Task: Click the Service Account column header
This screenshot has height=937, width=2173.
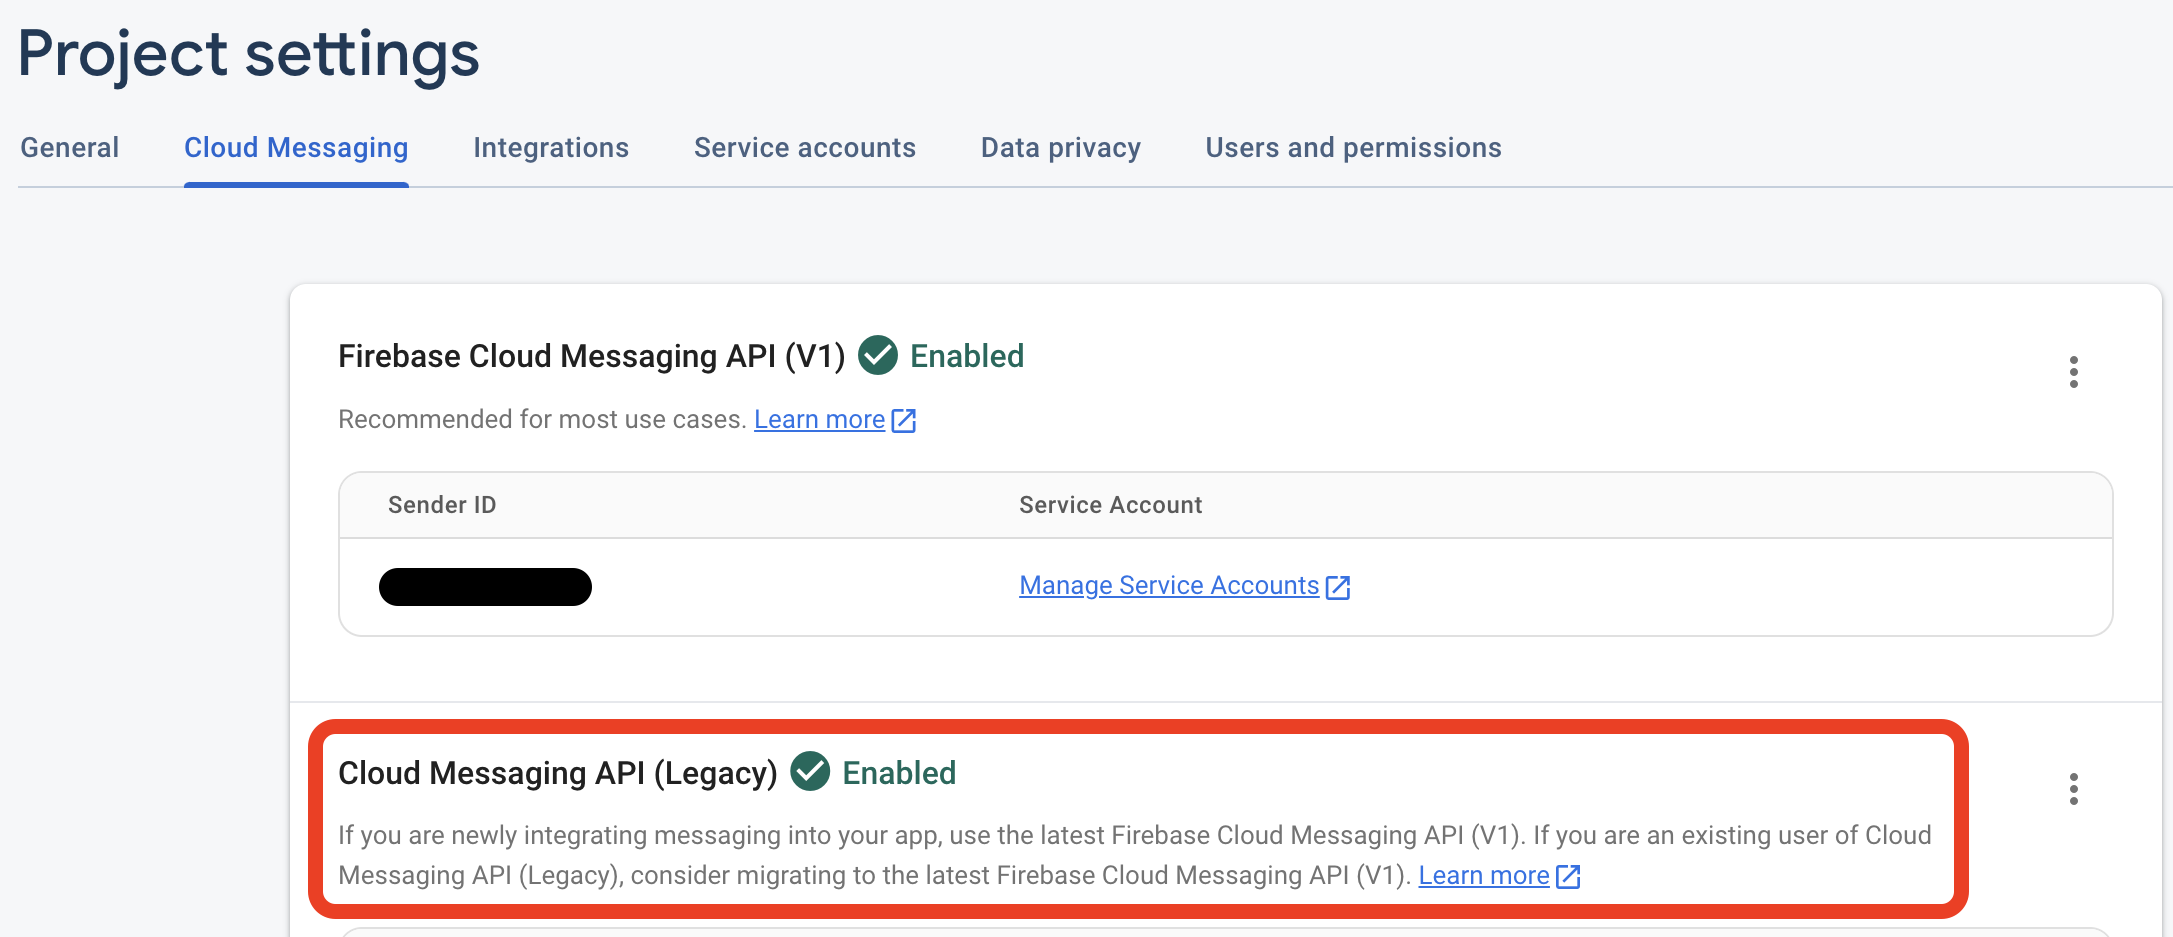Action: [x=1110, y=505]
